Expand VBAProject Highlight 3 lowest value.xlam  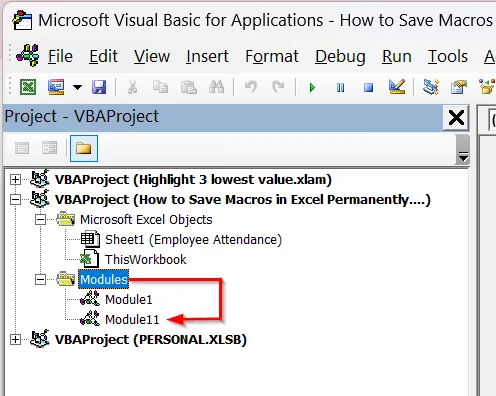15,179
